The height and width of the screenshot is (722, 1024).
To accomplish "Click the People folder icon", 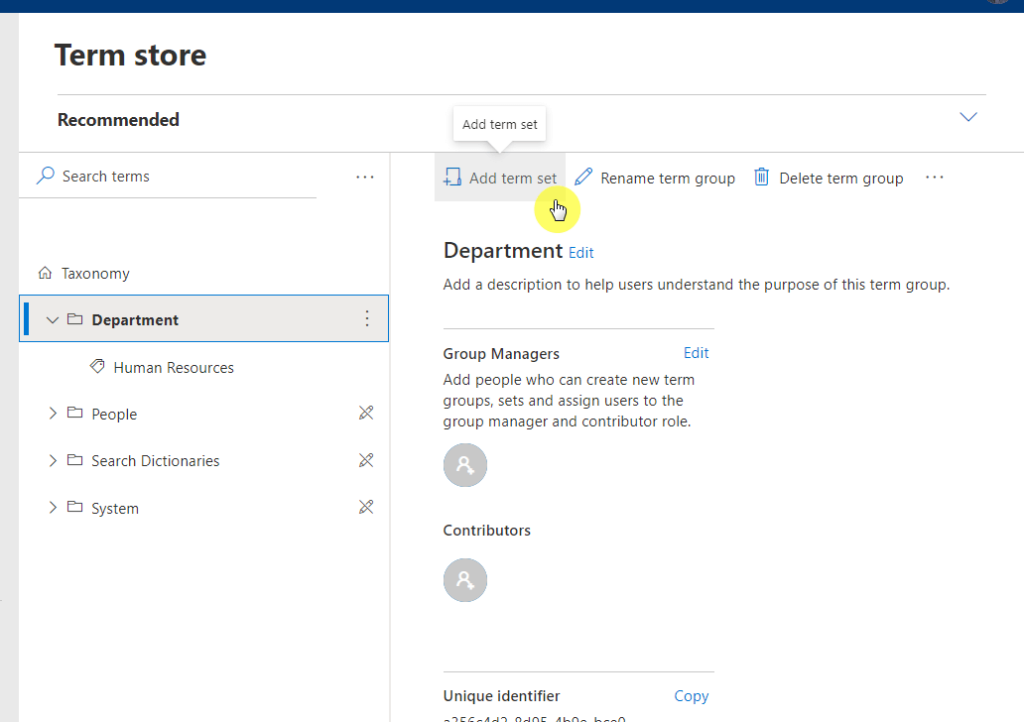I will pyautogui.click(x=75, y=413).
